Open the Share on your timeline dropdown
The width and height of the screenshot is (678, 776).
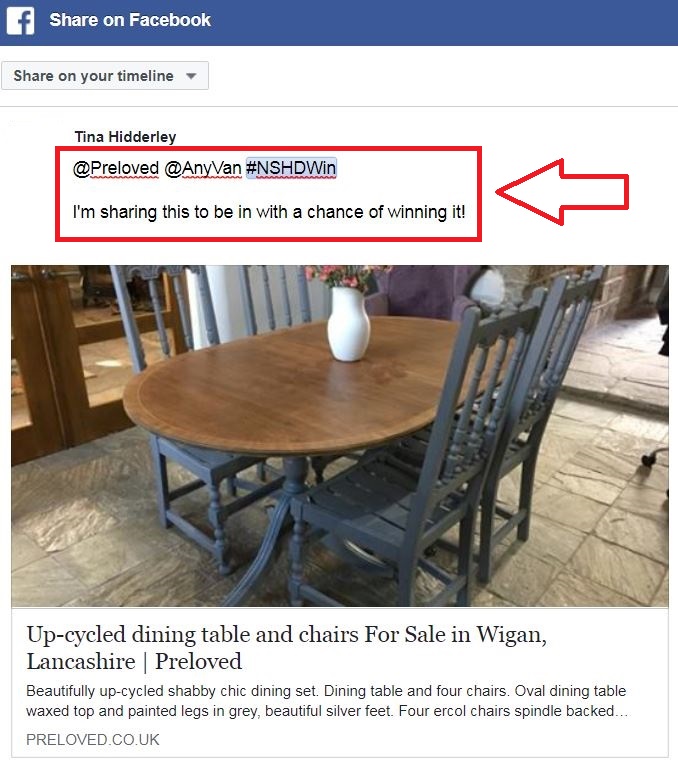[x=105, y=76]
